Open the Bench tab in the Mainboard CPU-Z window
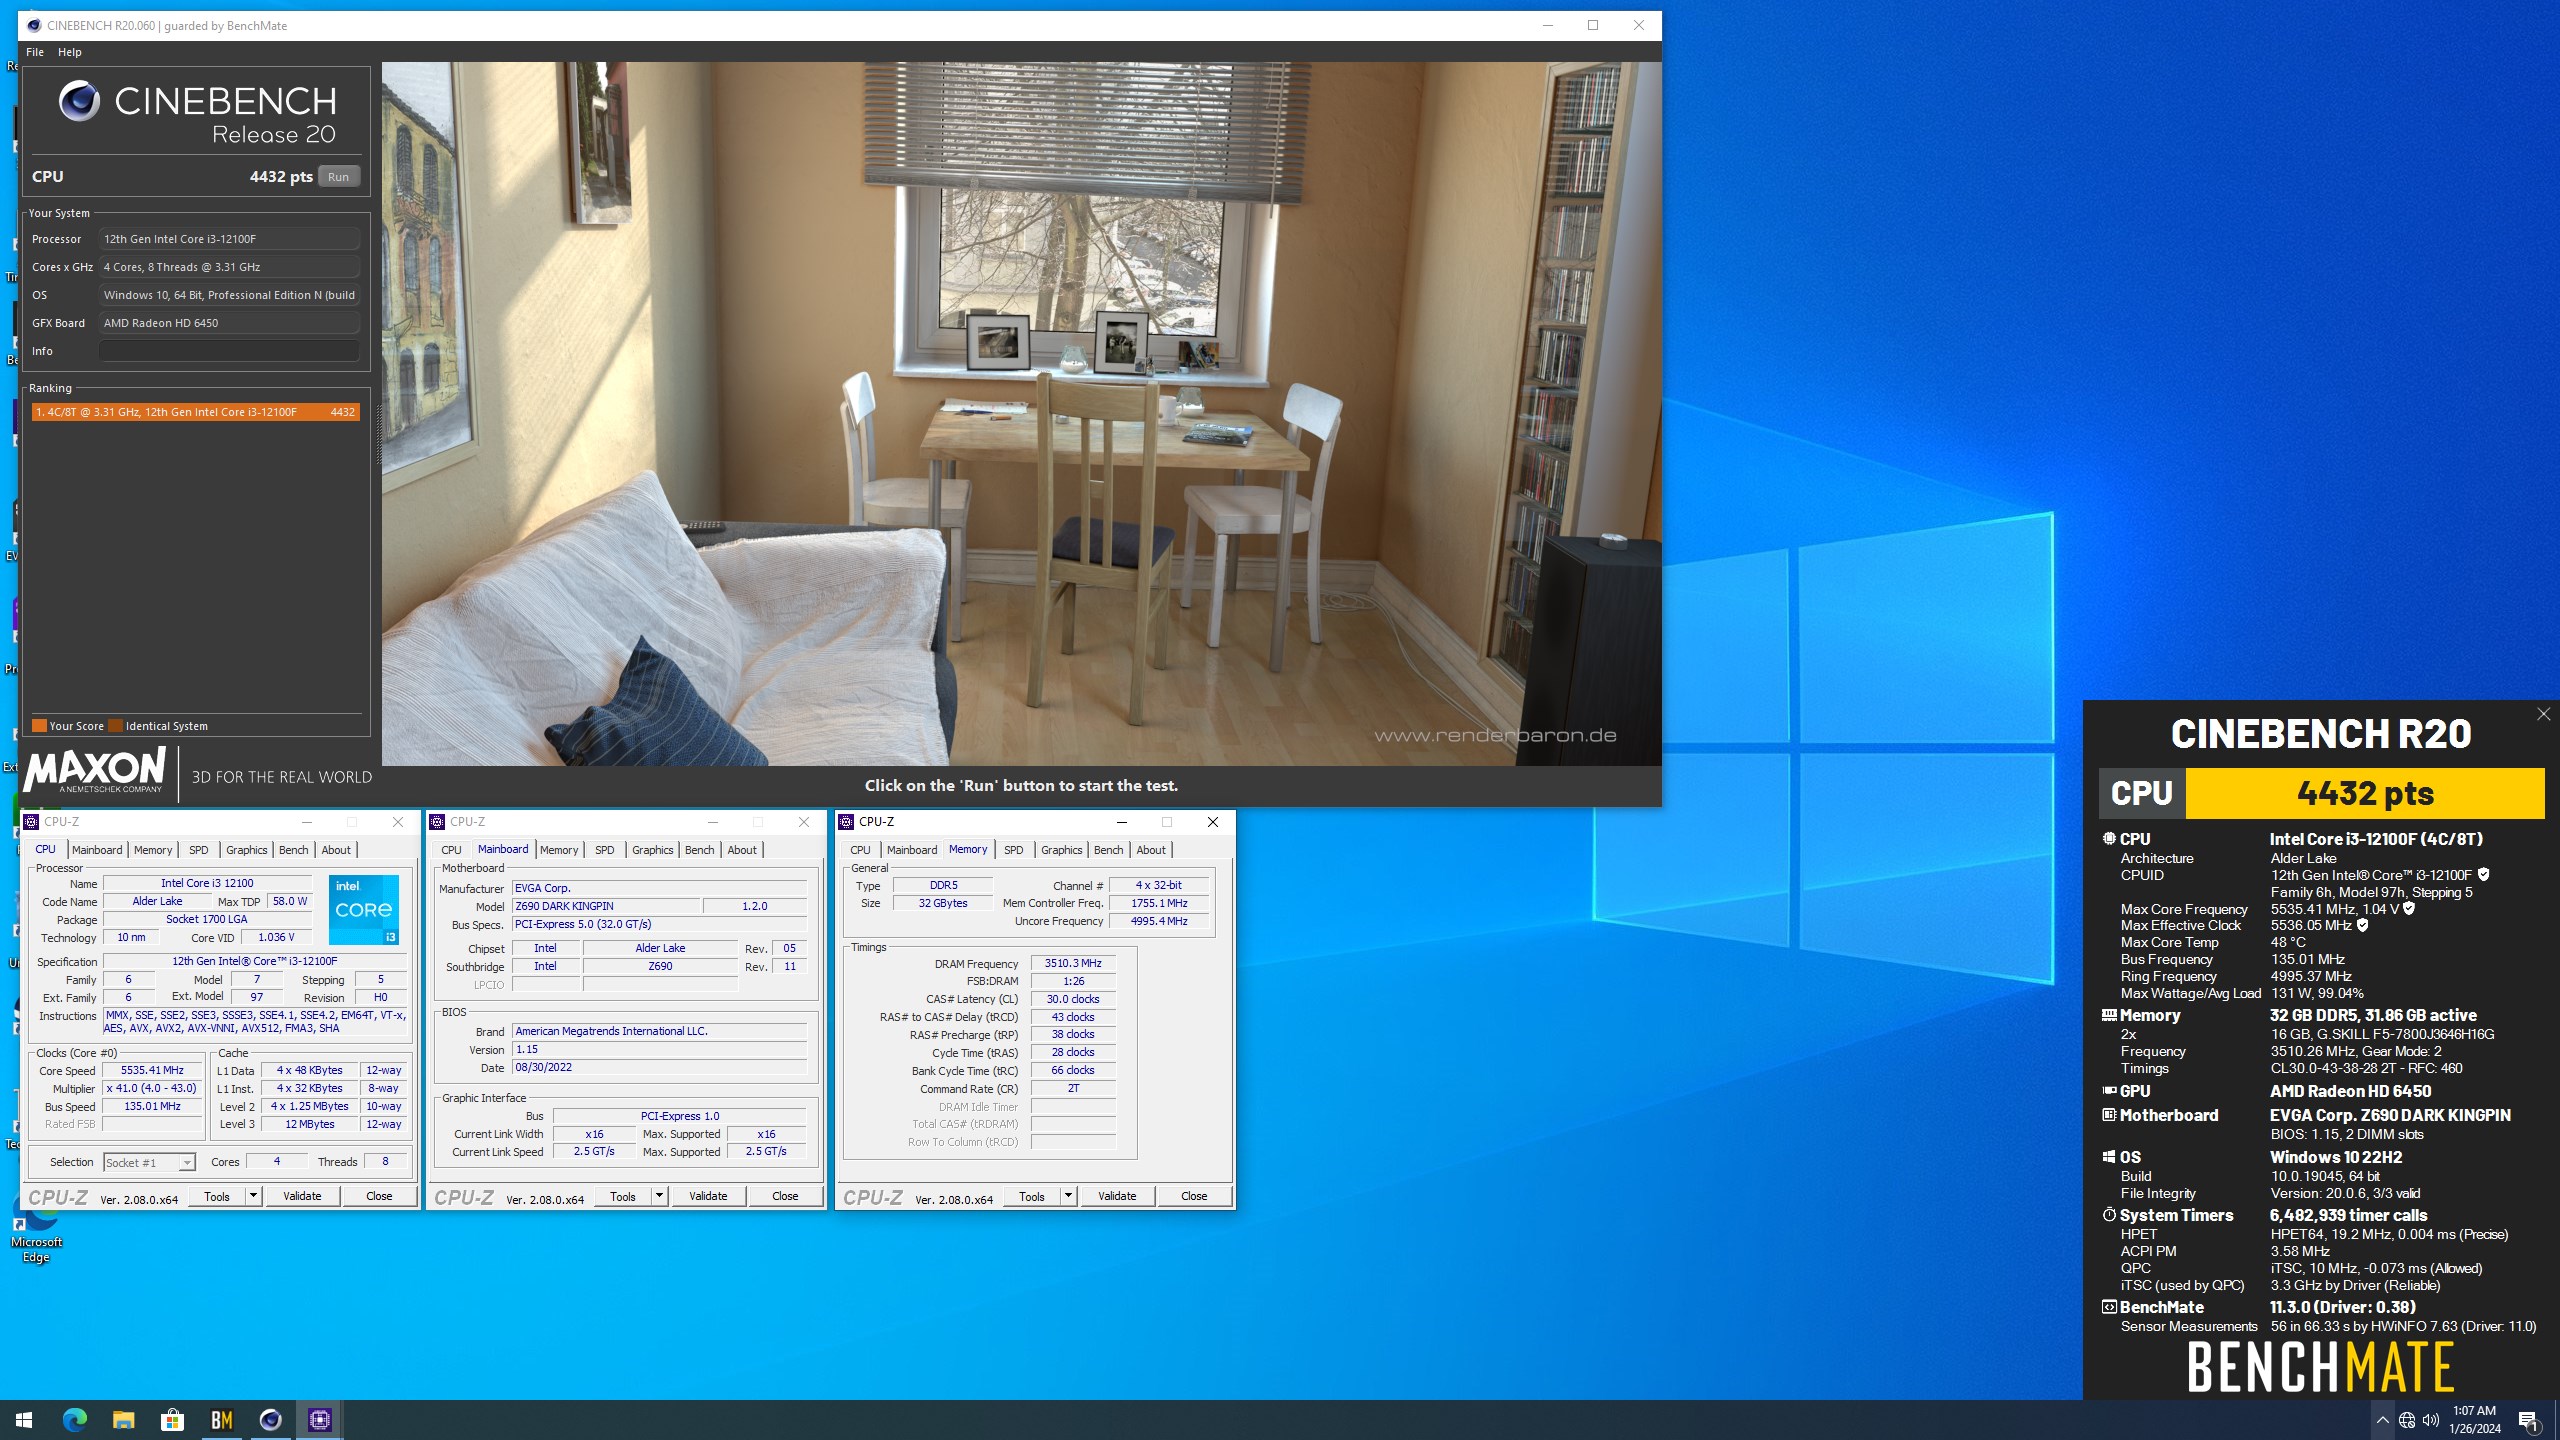This screenshot has width=2560, height=1440. pos(699,850)
